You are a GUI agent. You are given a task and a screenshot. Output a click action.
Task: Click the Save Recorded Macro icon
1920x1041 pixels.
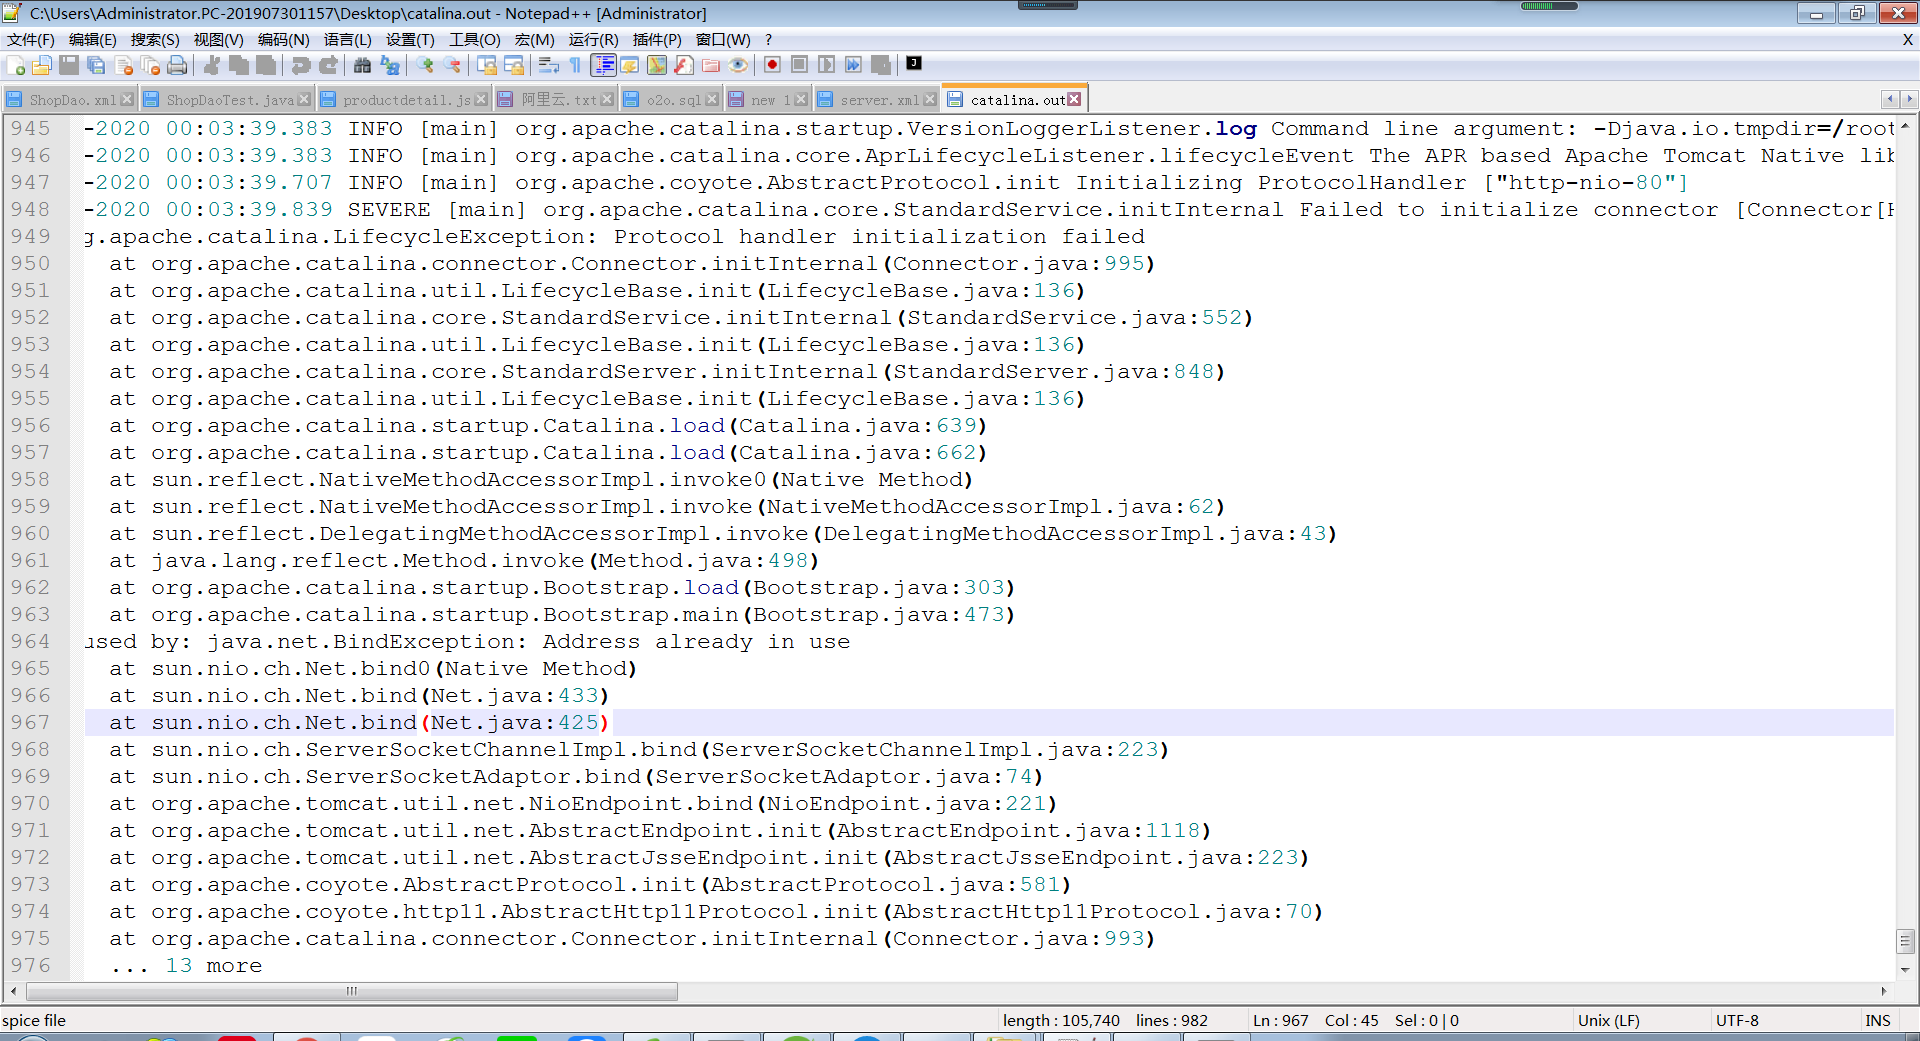click(880, 65)
